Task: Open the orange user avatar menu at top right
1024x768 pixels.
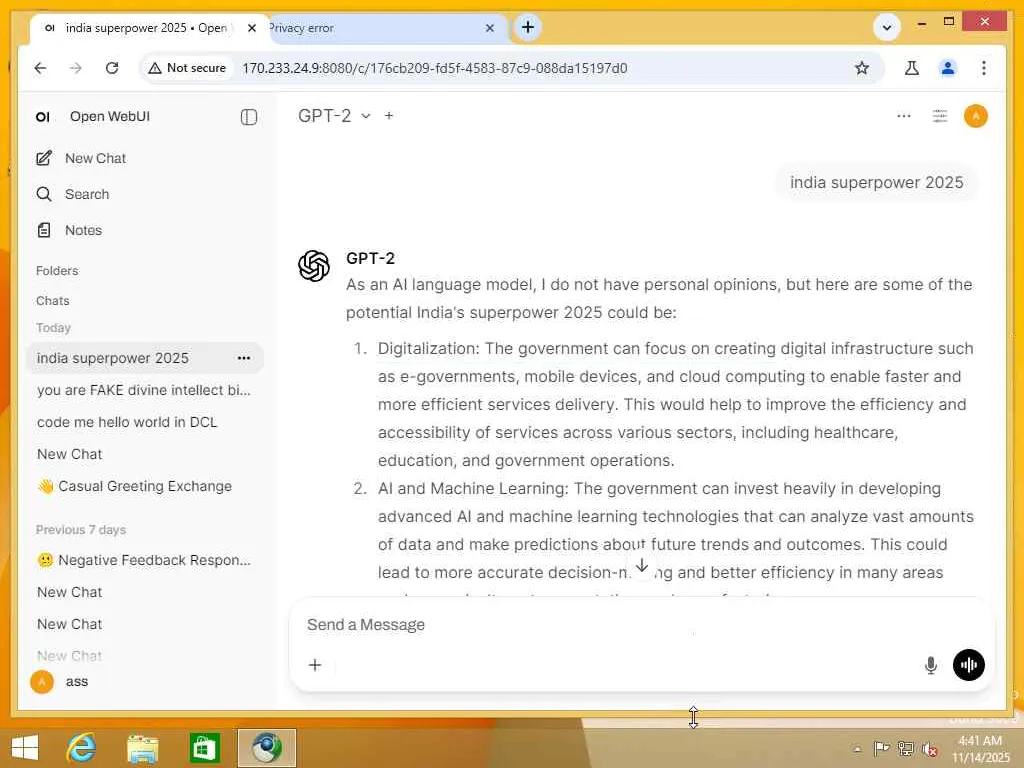Action: point(976,116)
